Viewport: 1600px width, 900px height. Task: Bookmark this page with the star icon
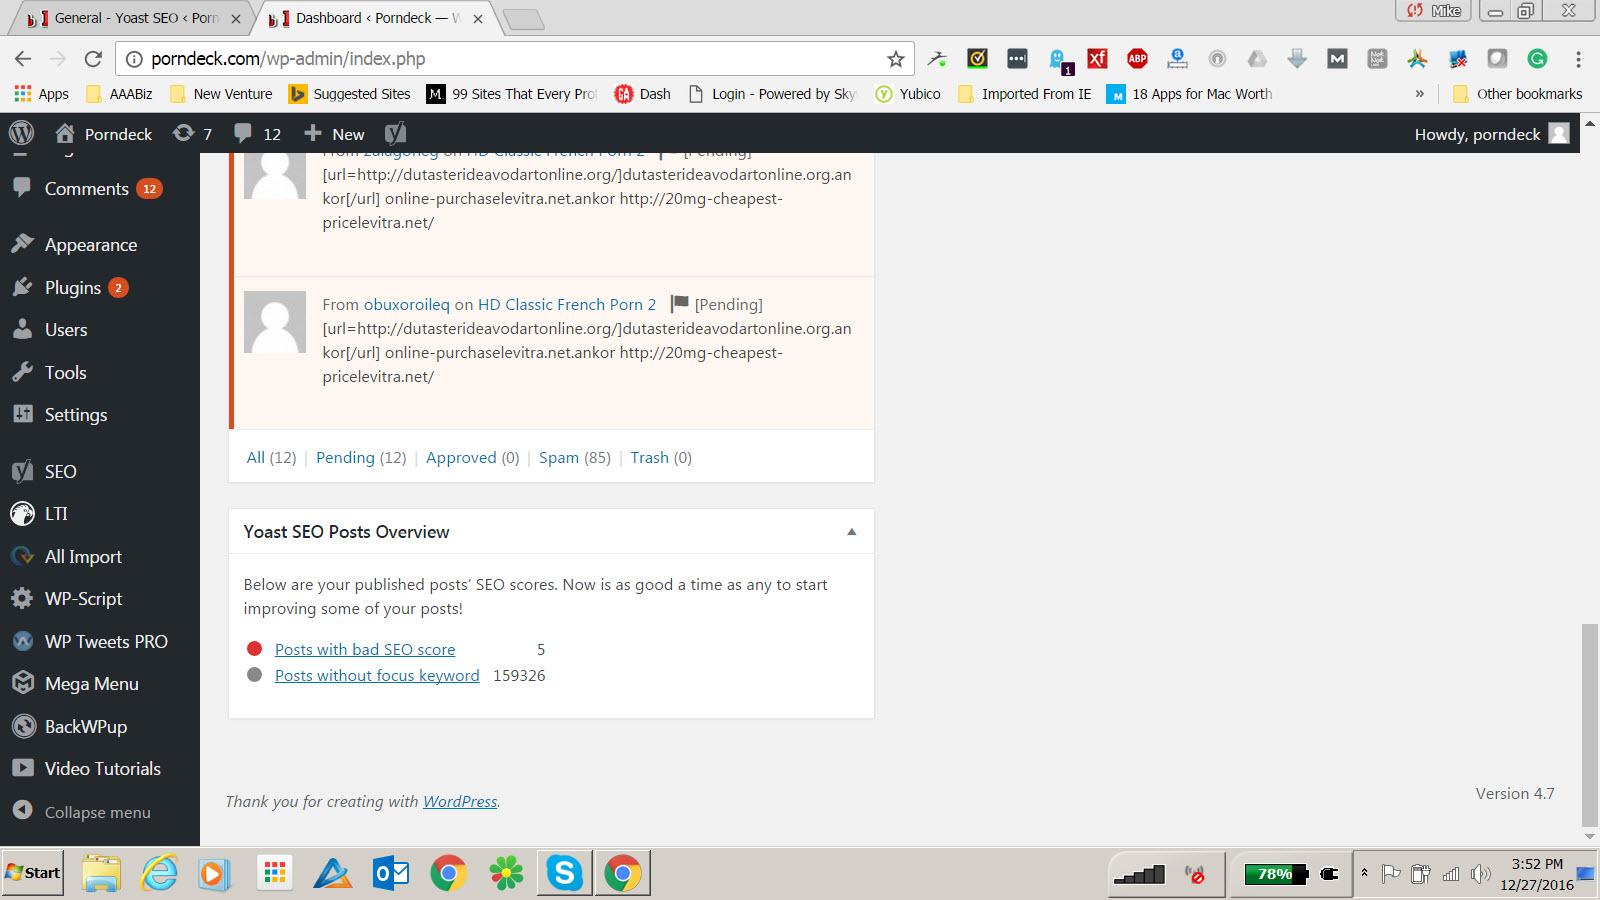pos(895,59)
